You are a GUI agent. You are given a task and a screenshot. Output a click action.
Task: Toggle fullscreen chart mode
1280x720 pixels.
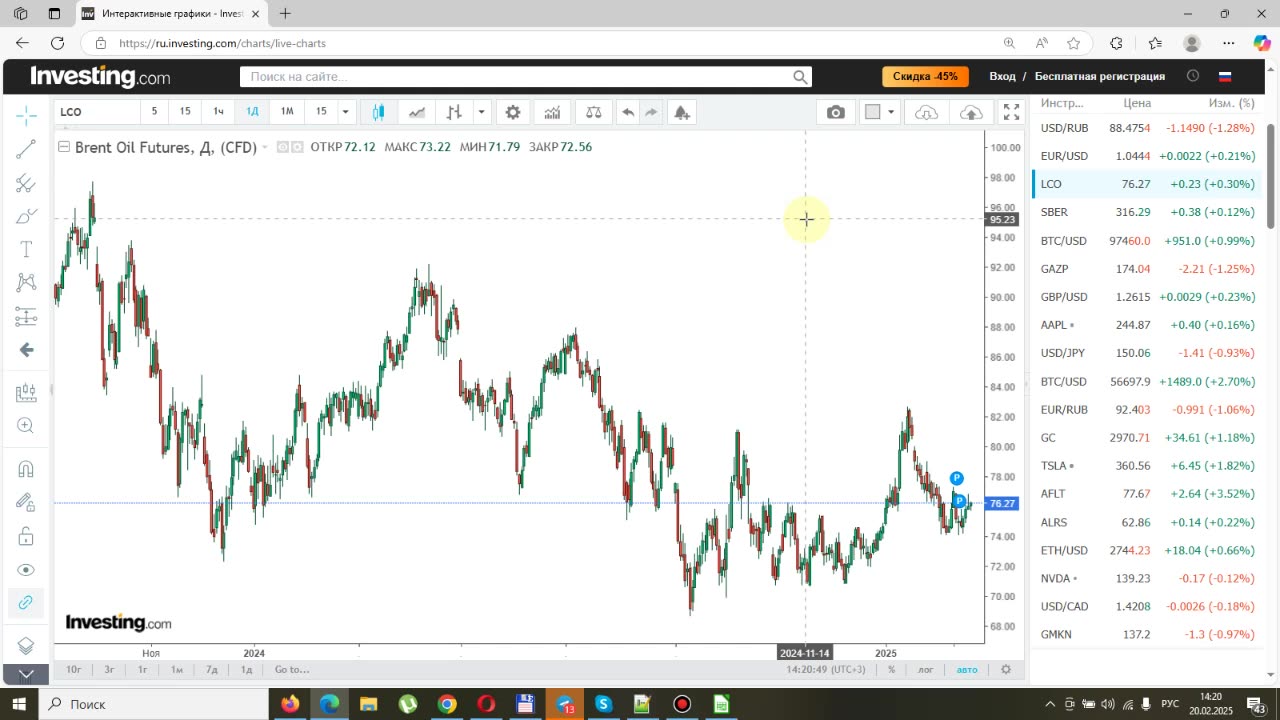click(x=1012, y=112)
